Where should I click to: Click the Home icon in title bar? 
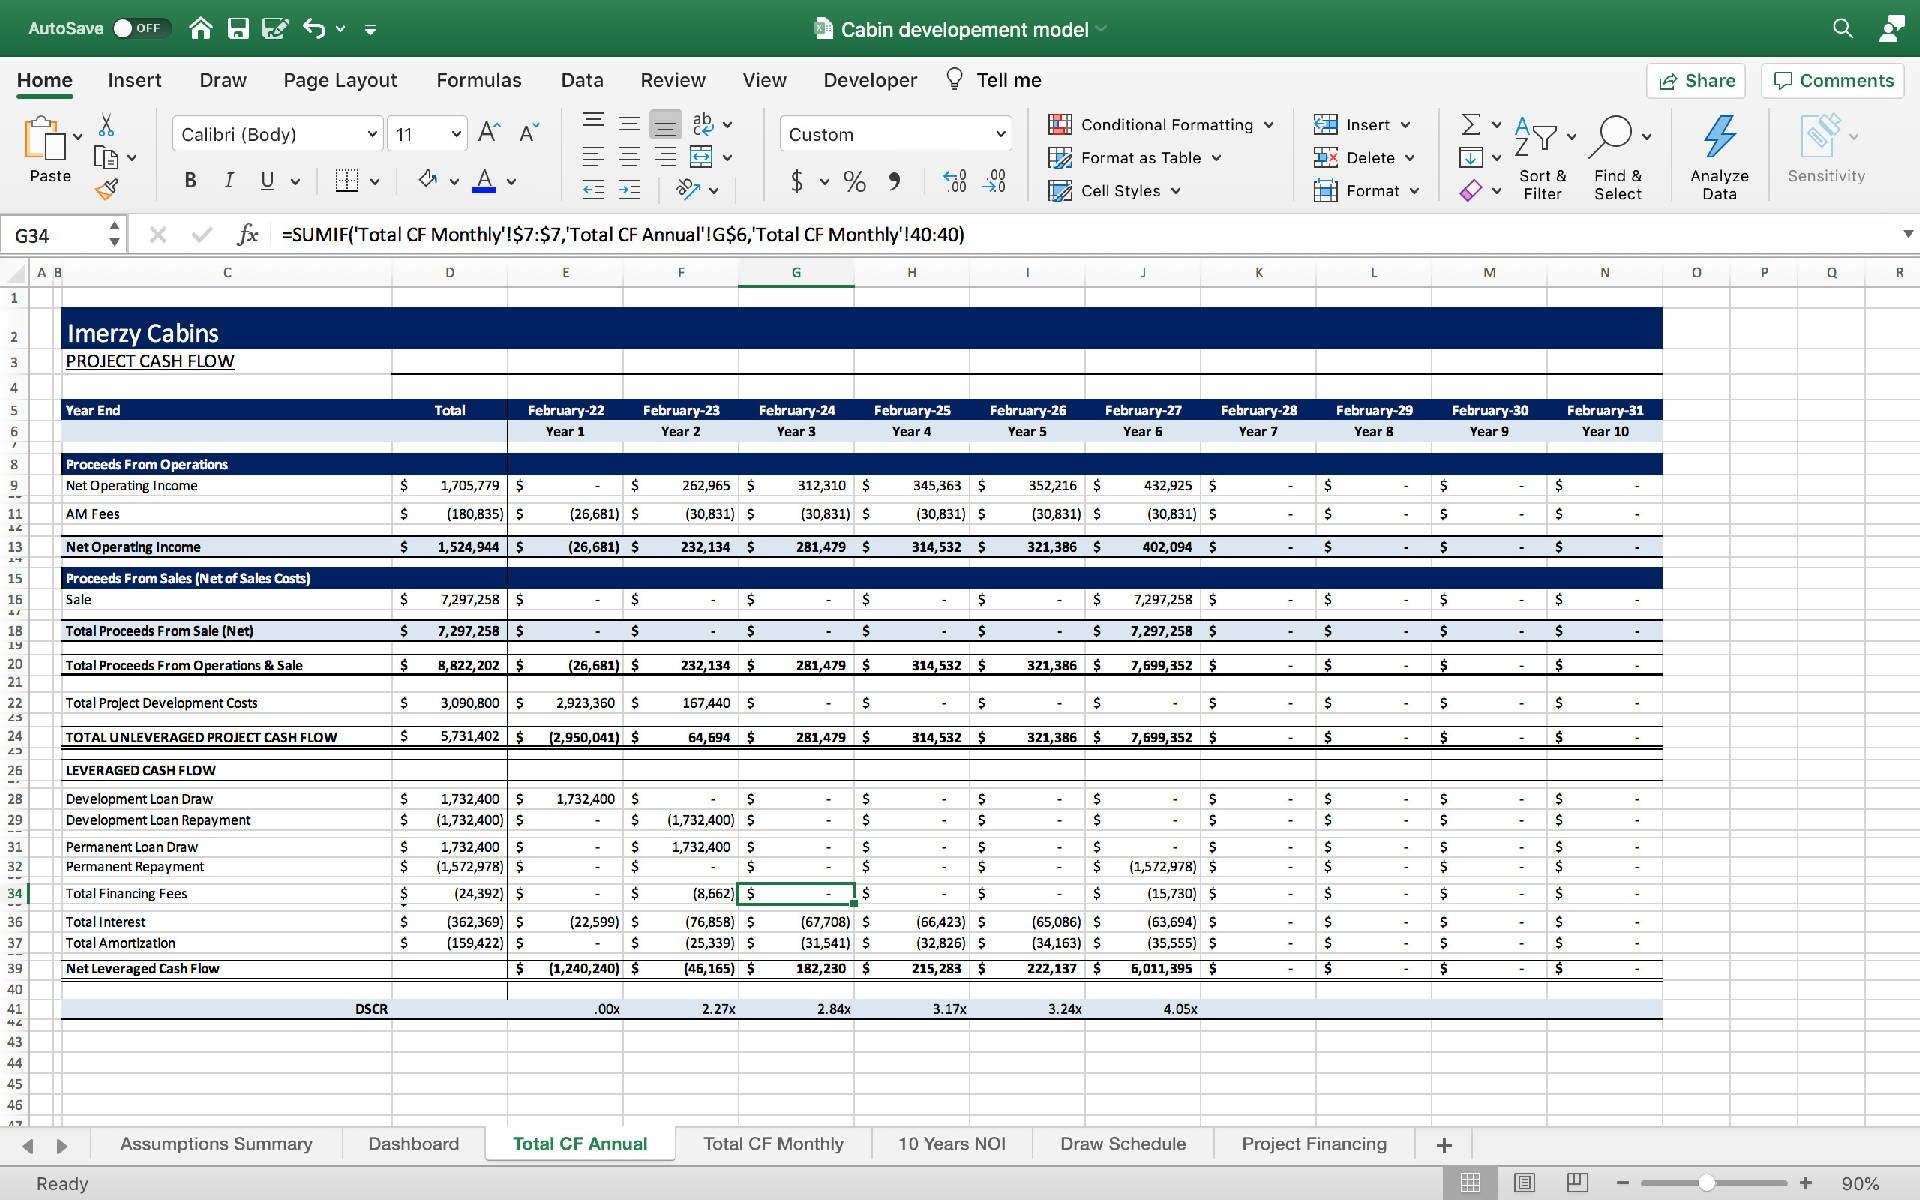(x=201, y=28)
